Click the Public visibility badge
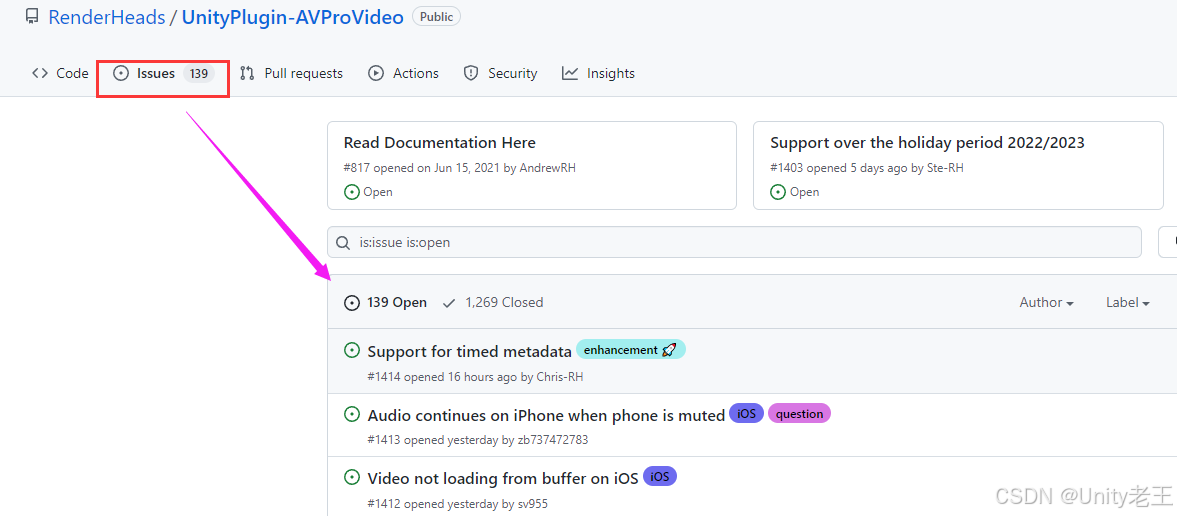 436,17
